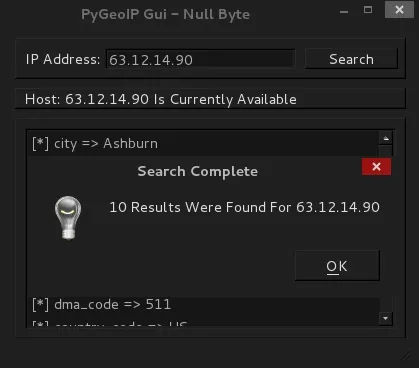Click the 10 Results Were Found message
Viewport: 419px width, 368px height.
click(244, 207)
